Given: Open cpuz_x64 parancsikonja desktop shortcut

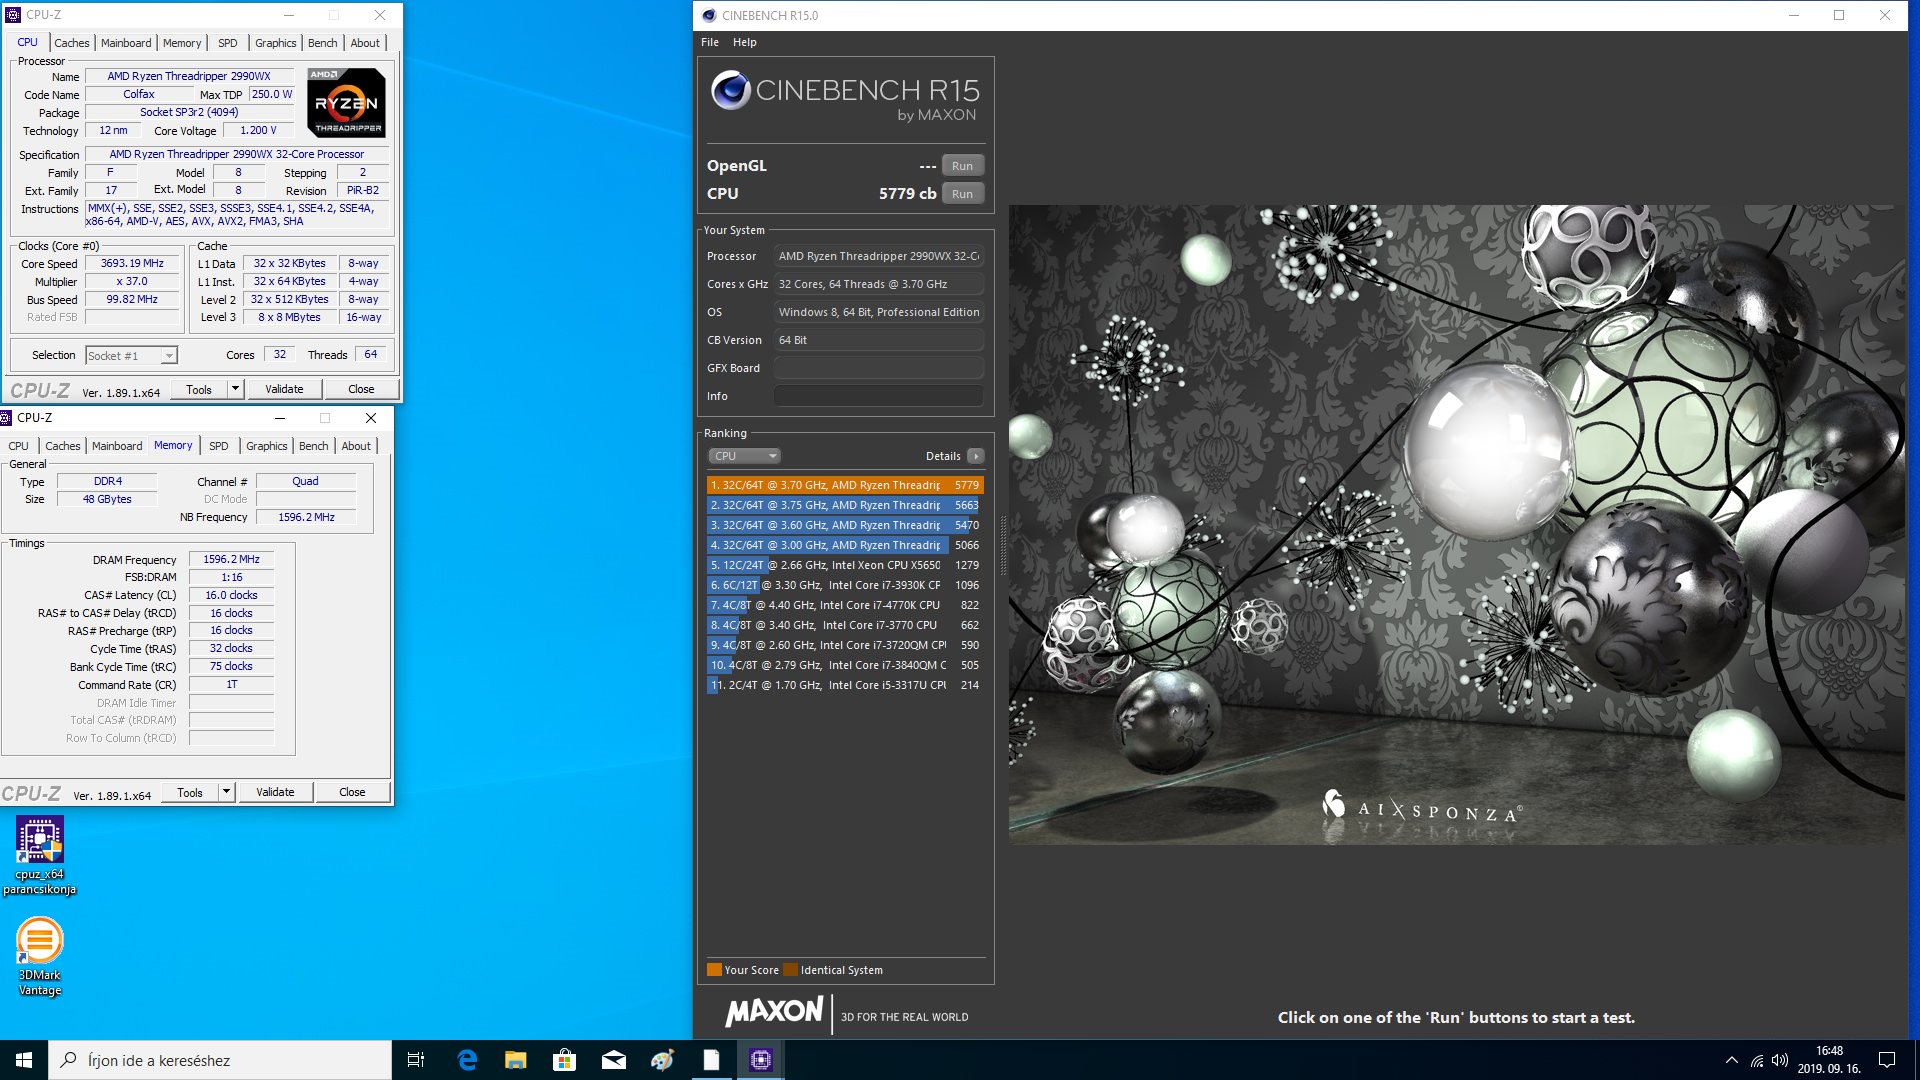Looking at the screenshot, I should tap(40, 855).
